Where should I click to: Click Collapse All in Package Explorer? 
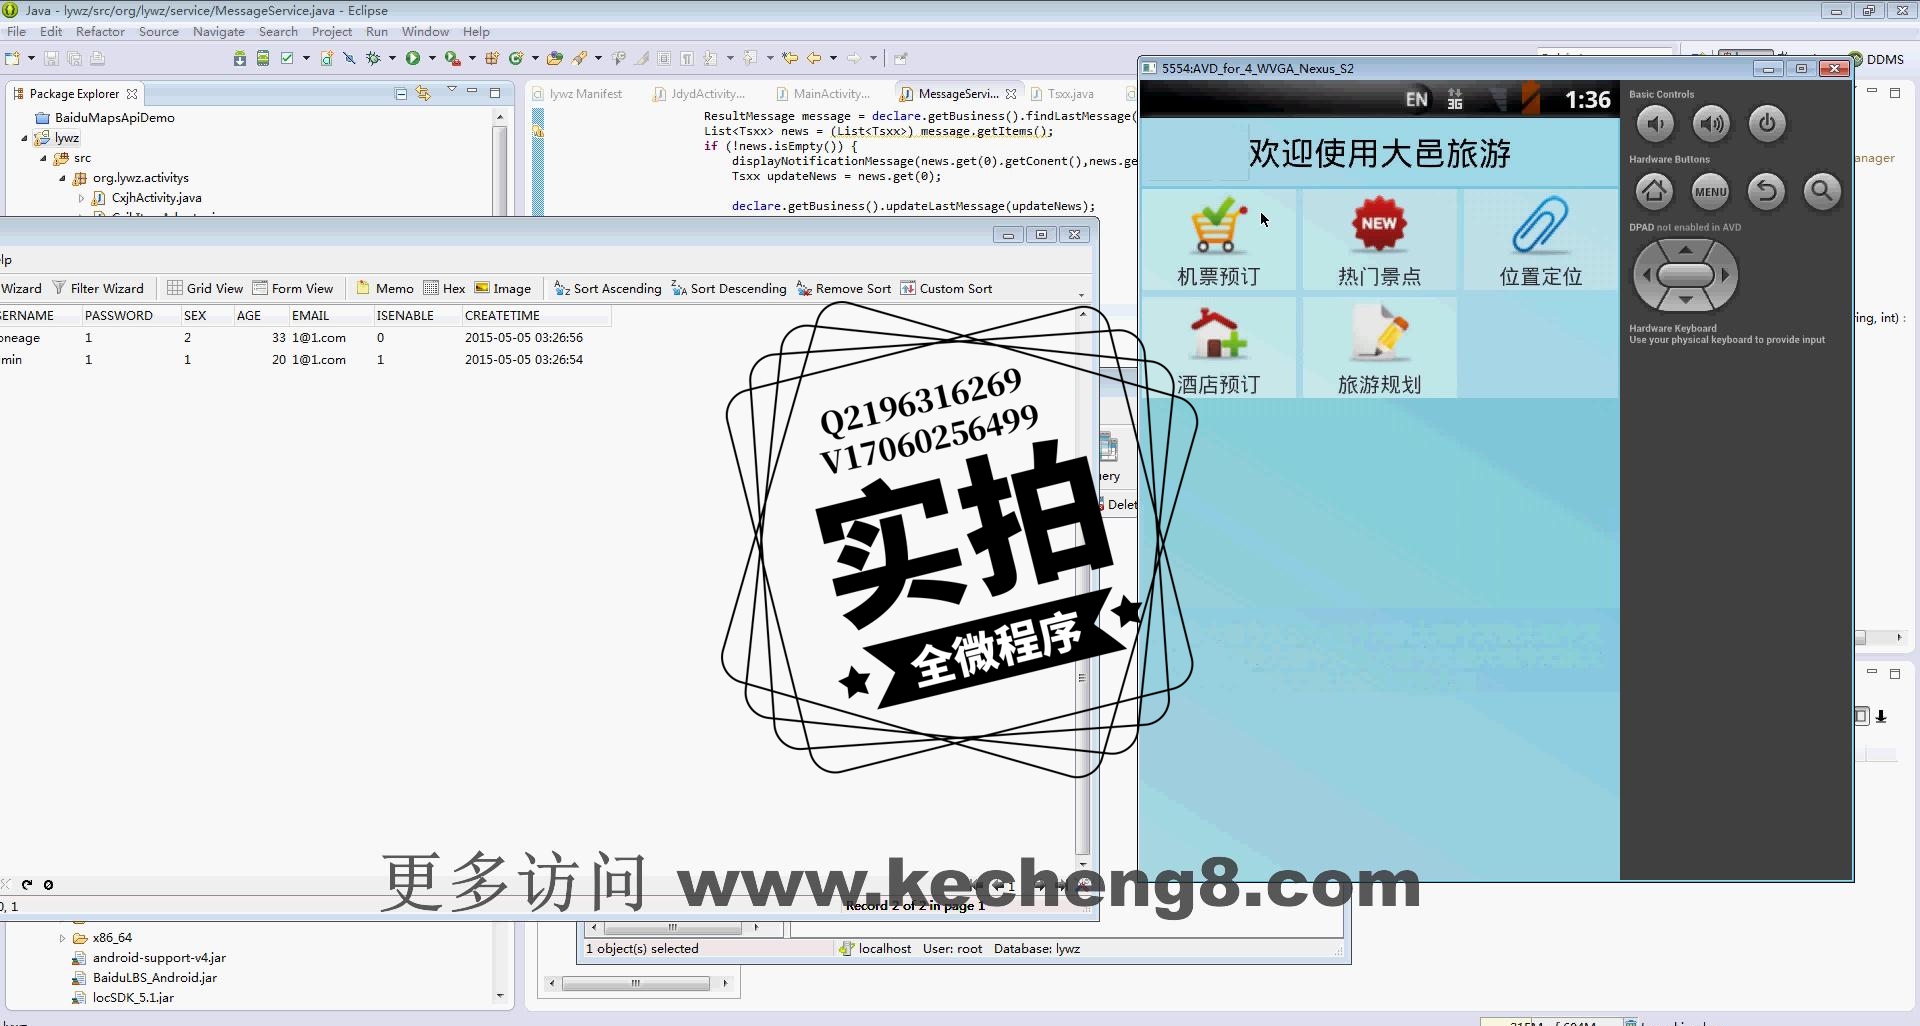click(x=401, y=93)
